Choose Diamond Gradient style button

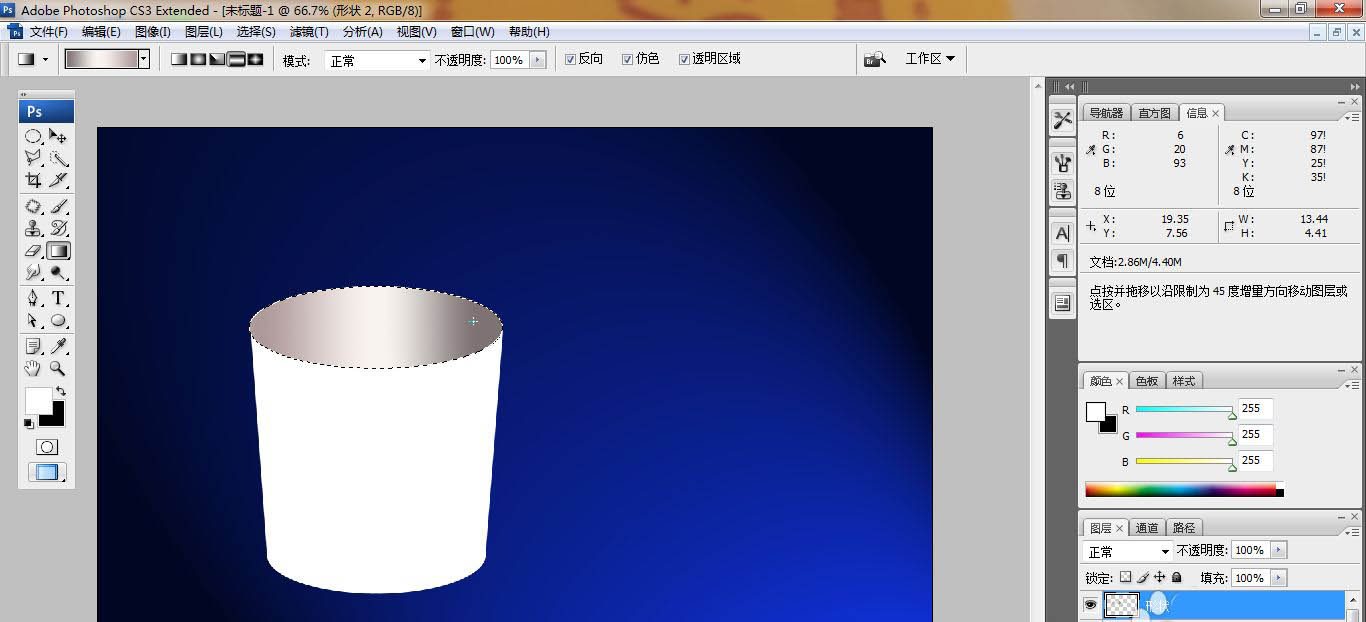coord(255,59)
